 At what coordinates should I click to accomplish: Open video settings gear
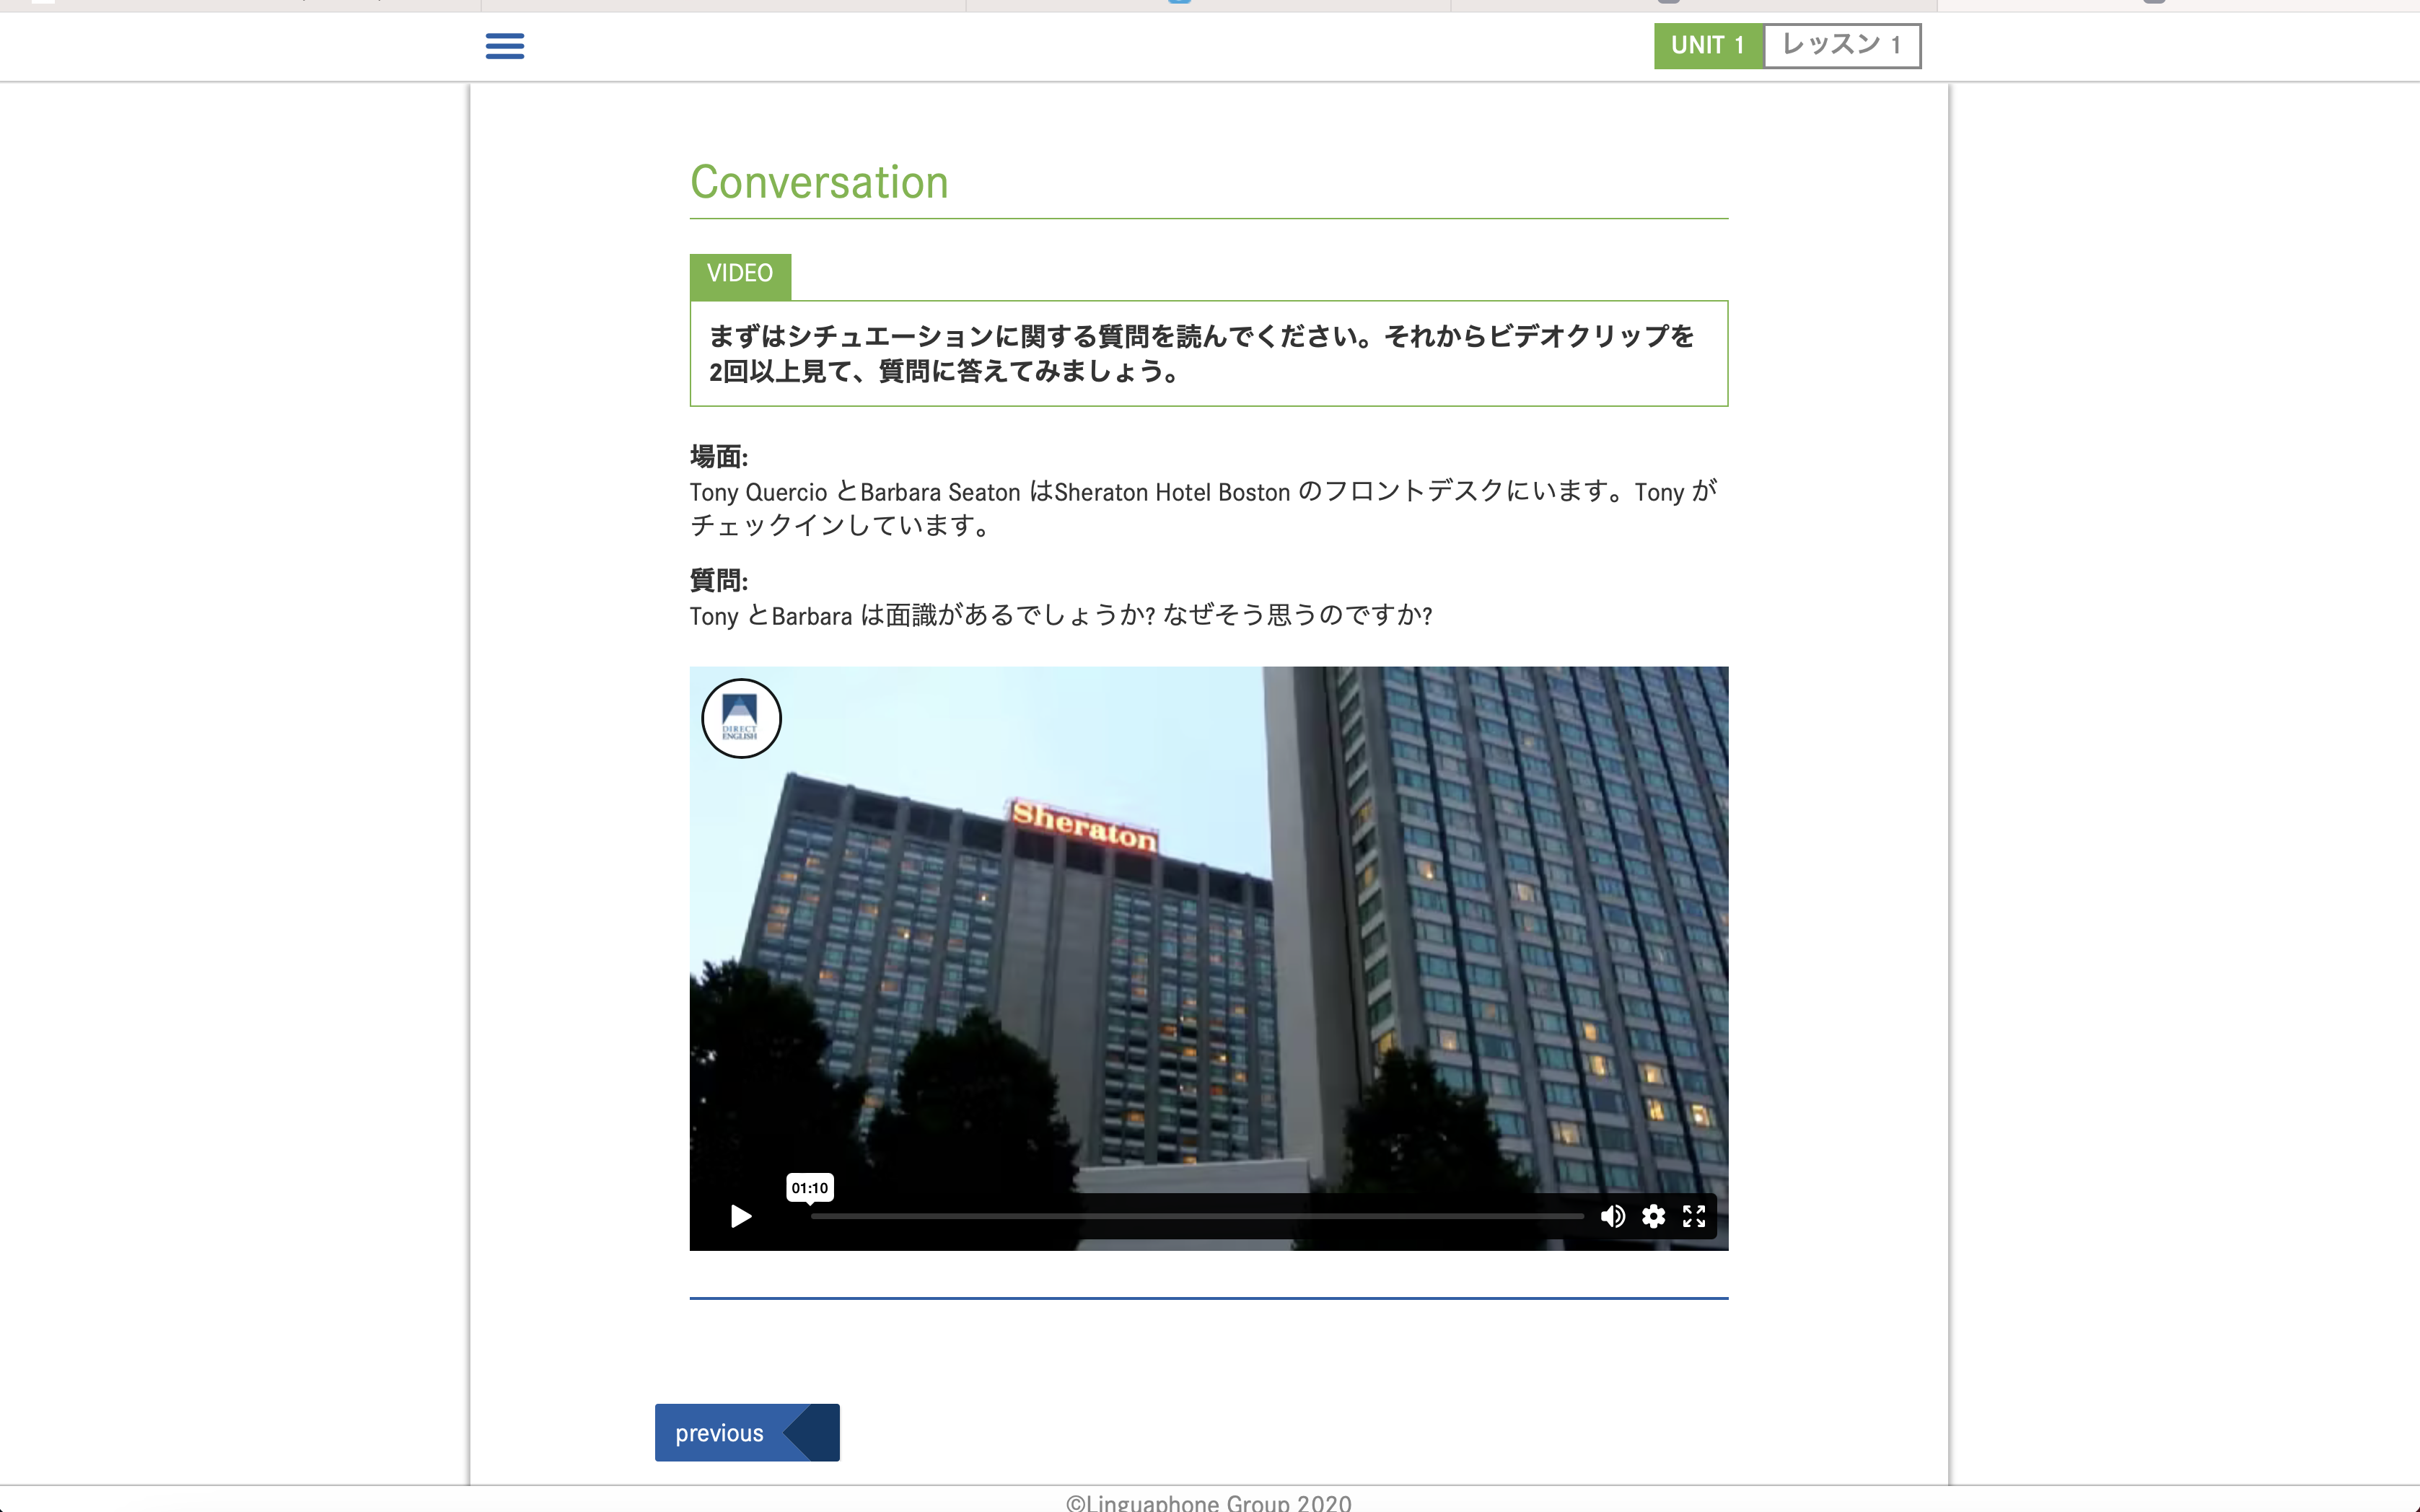coord(1654,1216)
